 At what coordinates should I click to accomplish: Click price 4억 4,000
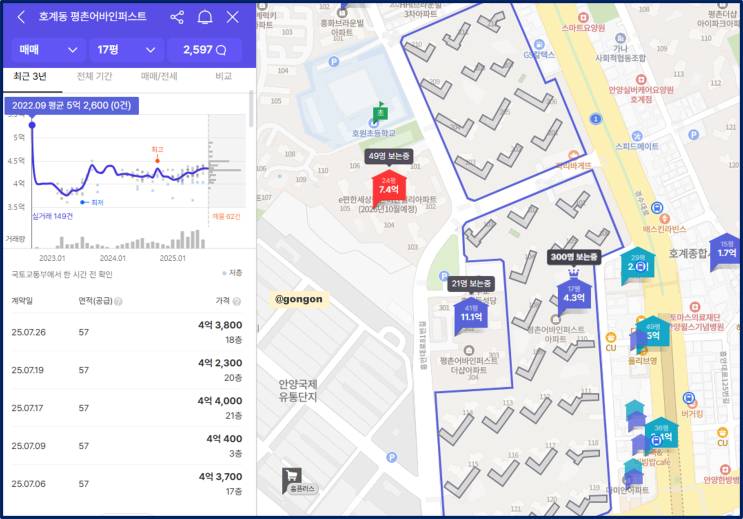pyautogui.click(x=220, y=401)
